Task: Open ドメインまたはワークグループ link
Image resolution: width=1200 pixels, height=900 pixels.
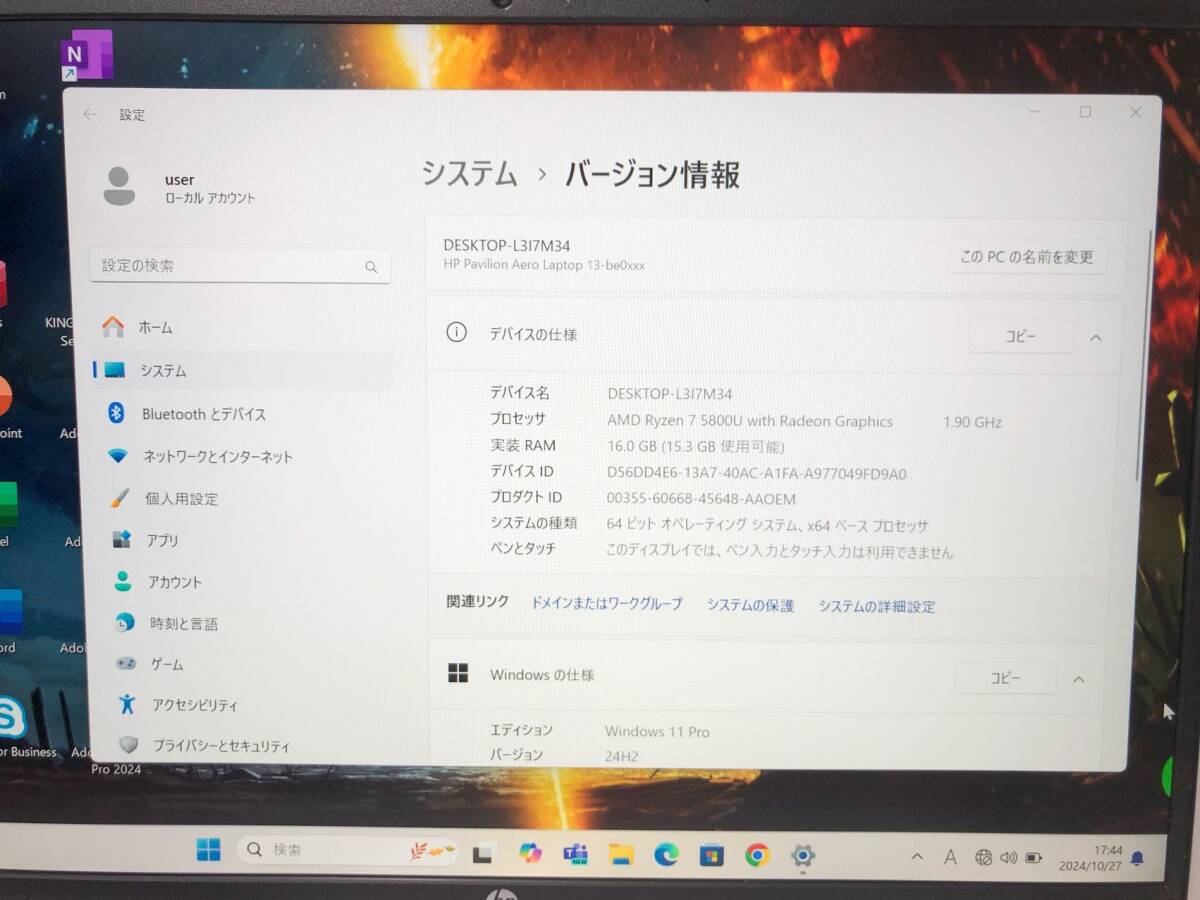Action: [606, 603]
